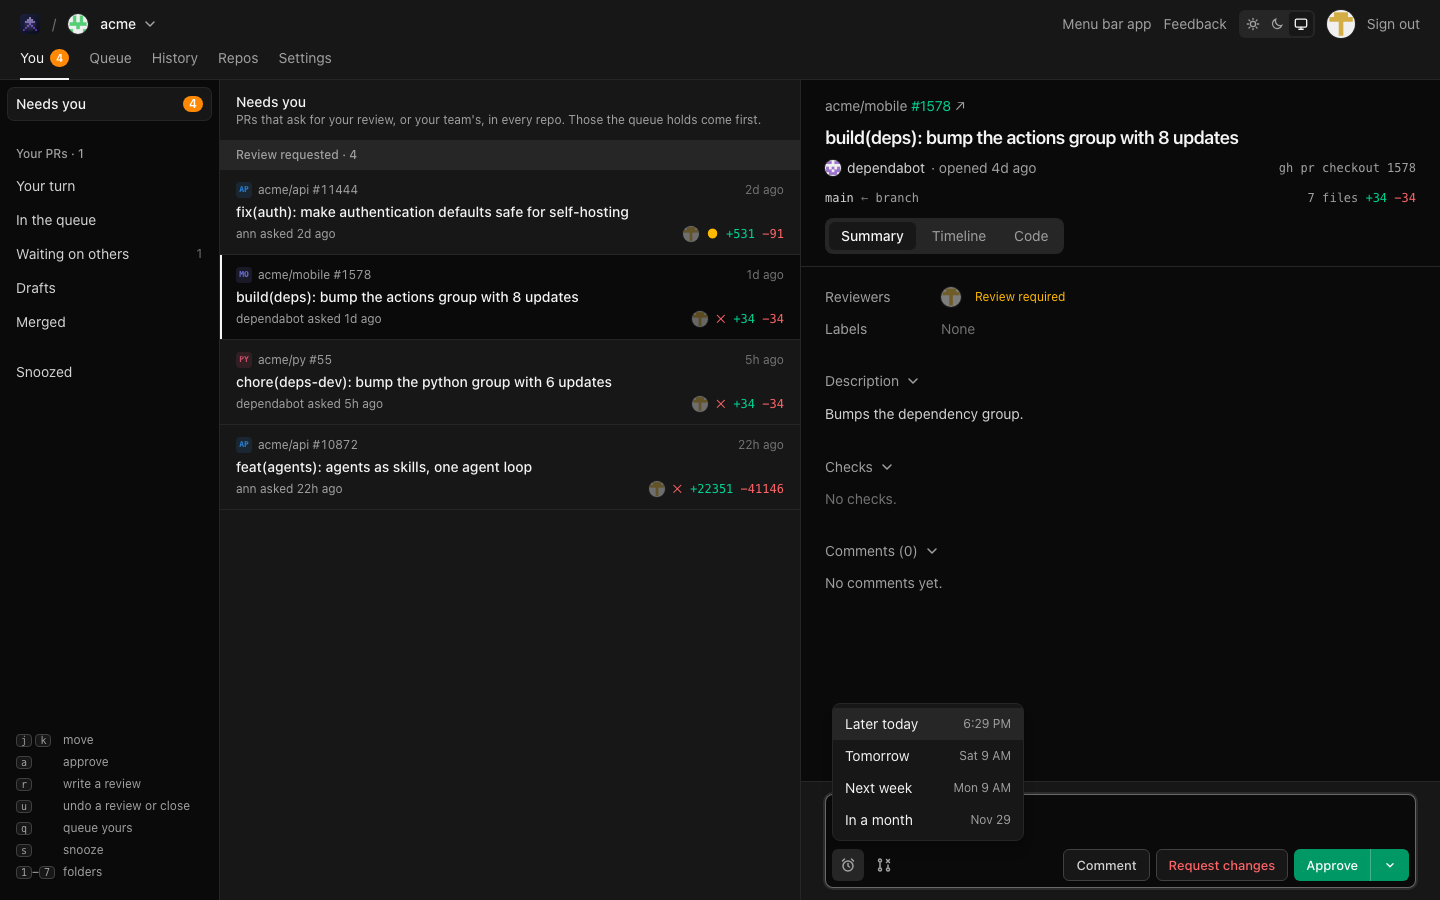This screenshot has width=1440, height=900.
Task: Open the Approve options dropdown arrow
Action: tap(1390, 865)
